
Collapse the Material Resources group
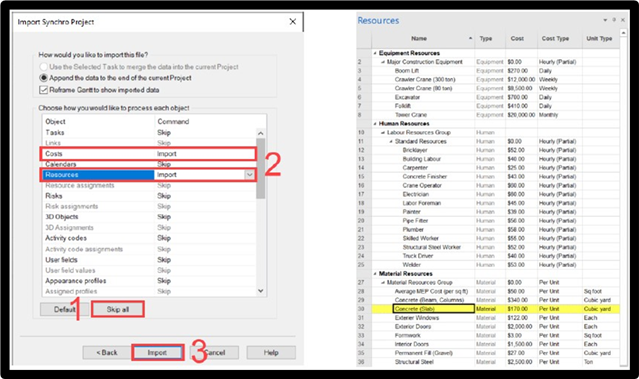pyautogui.click(x=375, y=273)
